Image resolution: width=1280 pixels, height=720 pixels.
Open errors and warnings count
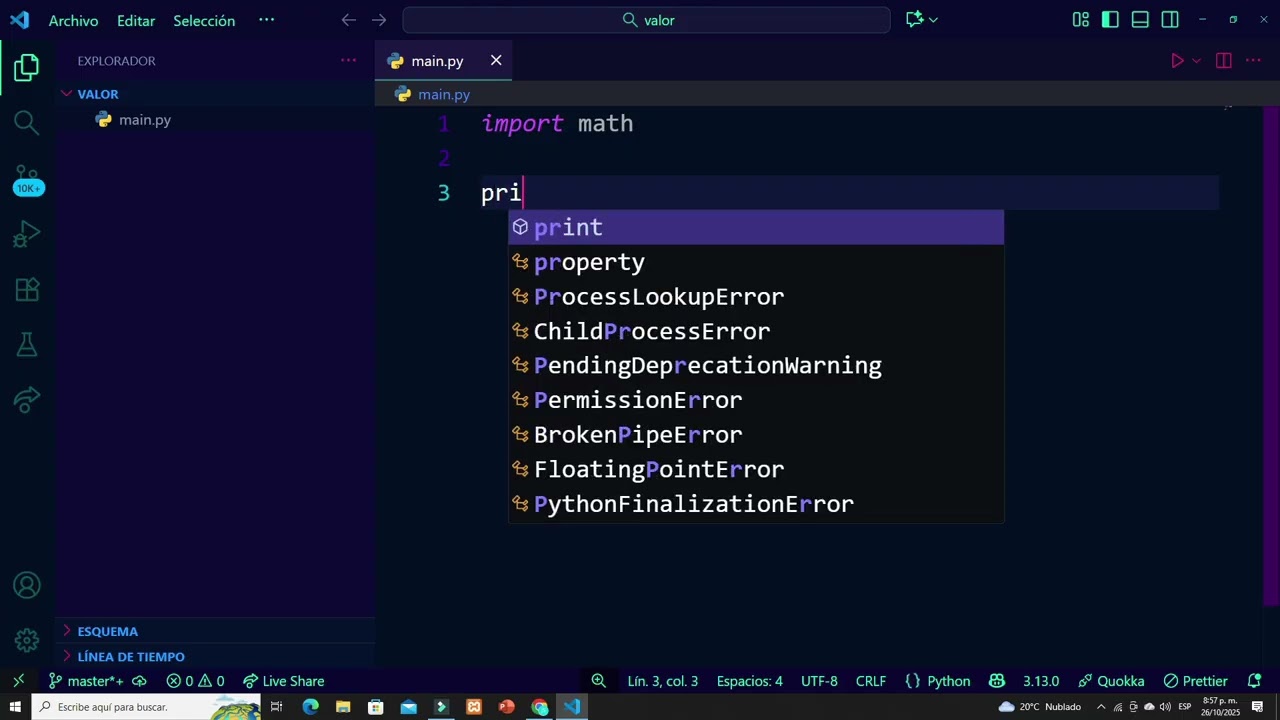pyautogui.click(x=196, y=681)
